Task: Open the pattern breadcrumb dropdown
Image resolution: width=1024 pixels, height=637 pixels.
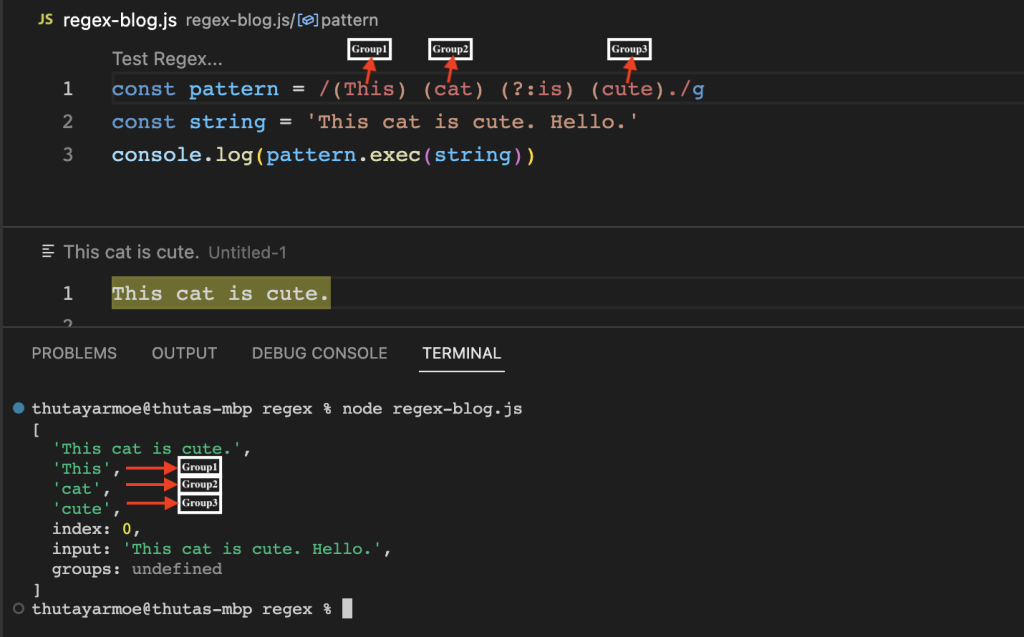Action: (350, 19)
